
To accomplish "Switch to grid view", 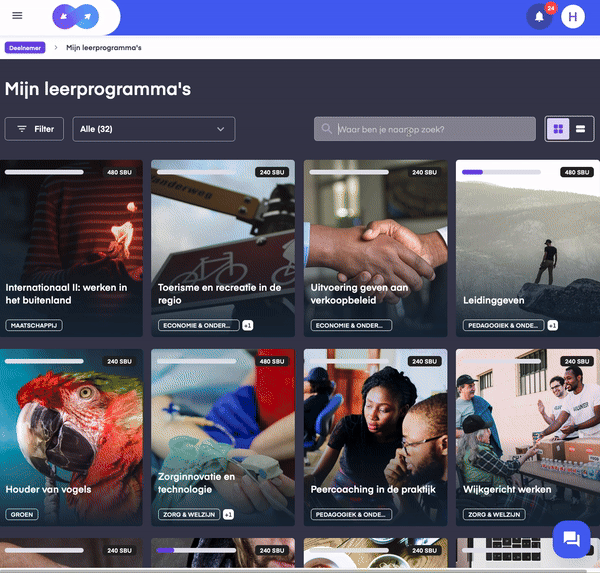I will tap(558, 129).
